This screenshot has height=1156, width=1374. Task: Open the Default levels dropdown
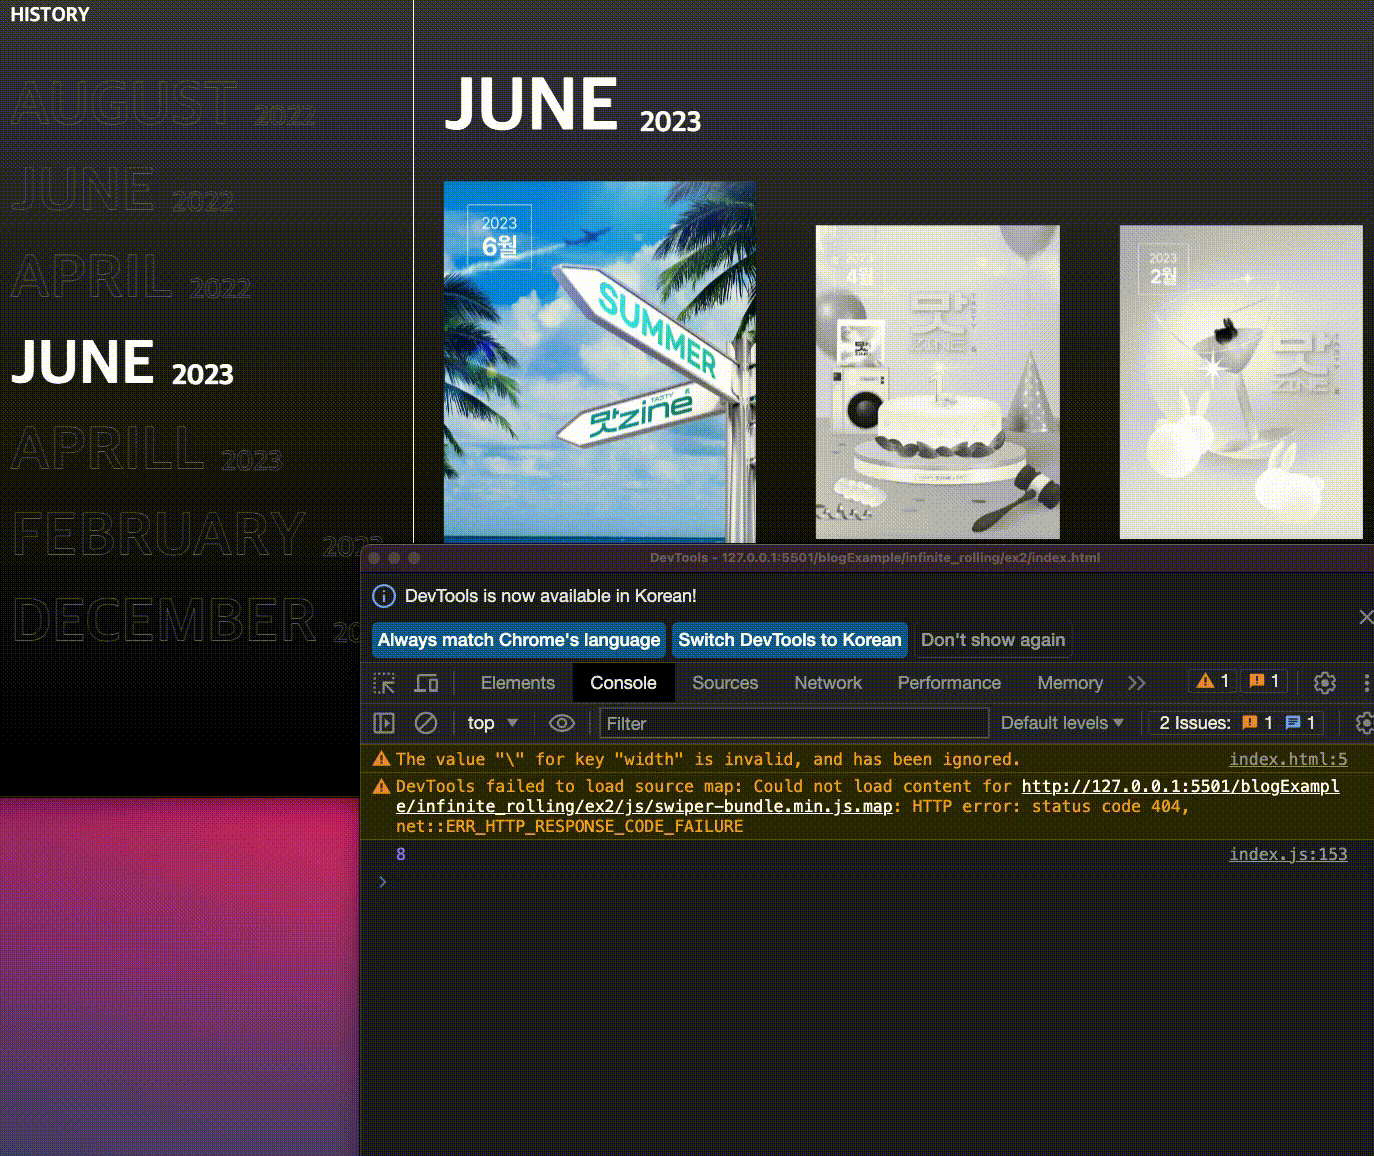coord(1062,723)
